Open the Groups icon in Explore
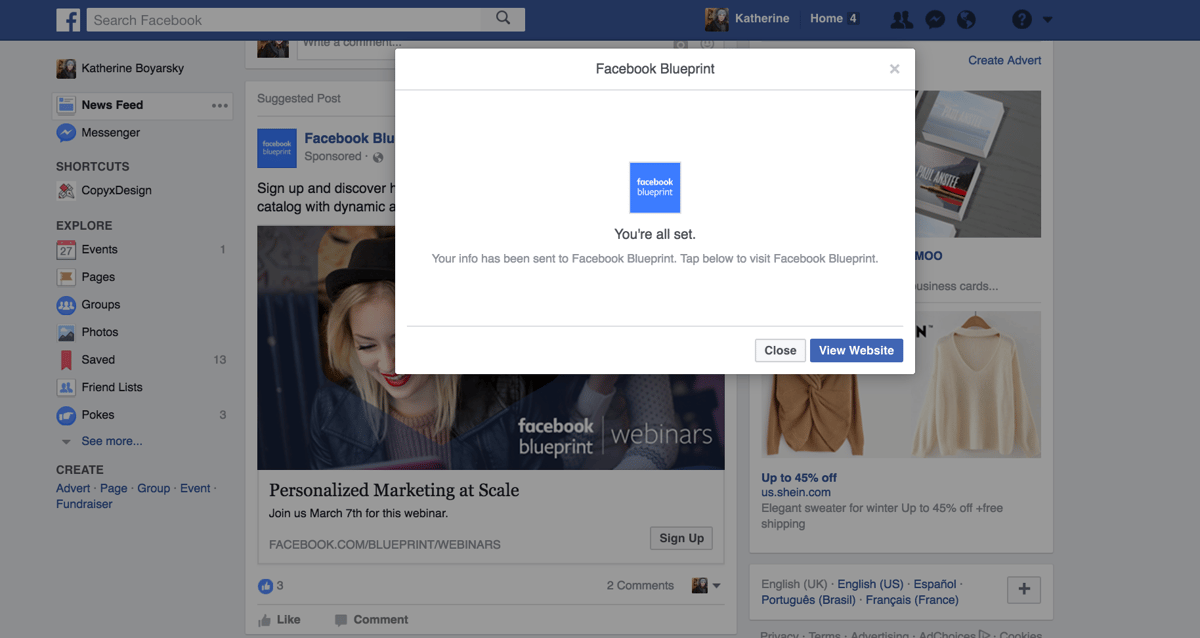Viewport: 1200px width, 638px height. pos(65,304)
